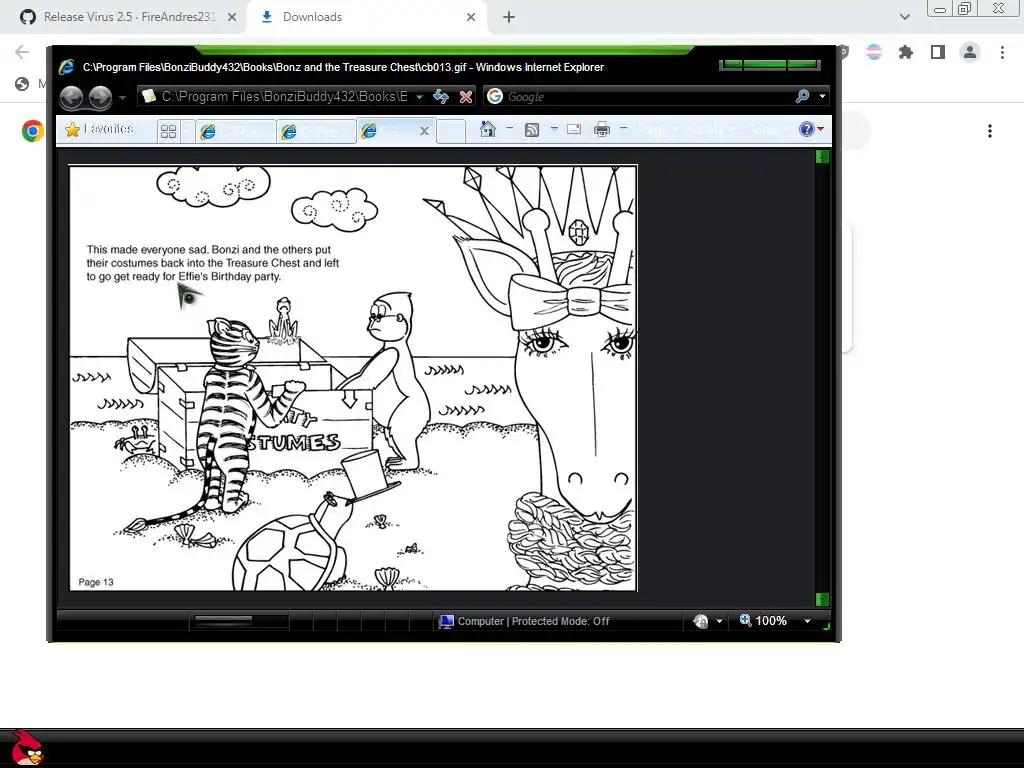Expand the feeds dropdown arrow
Image resolution: width=1024 pixels, height=768 pixels.
[554, 129]
